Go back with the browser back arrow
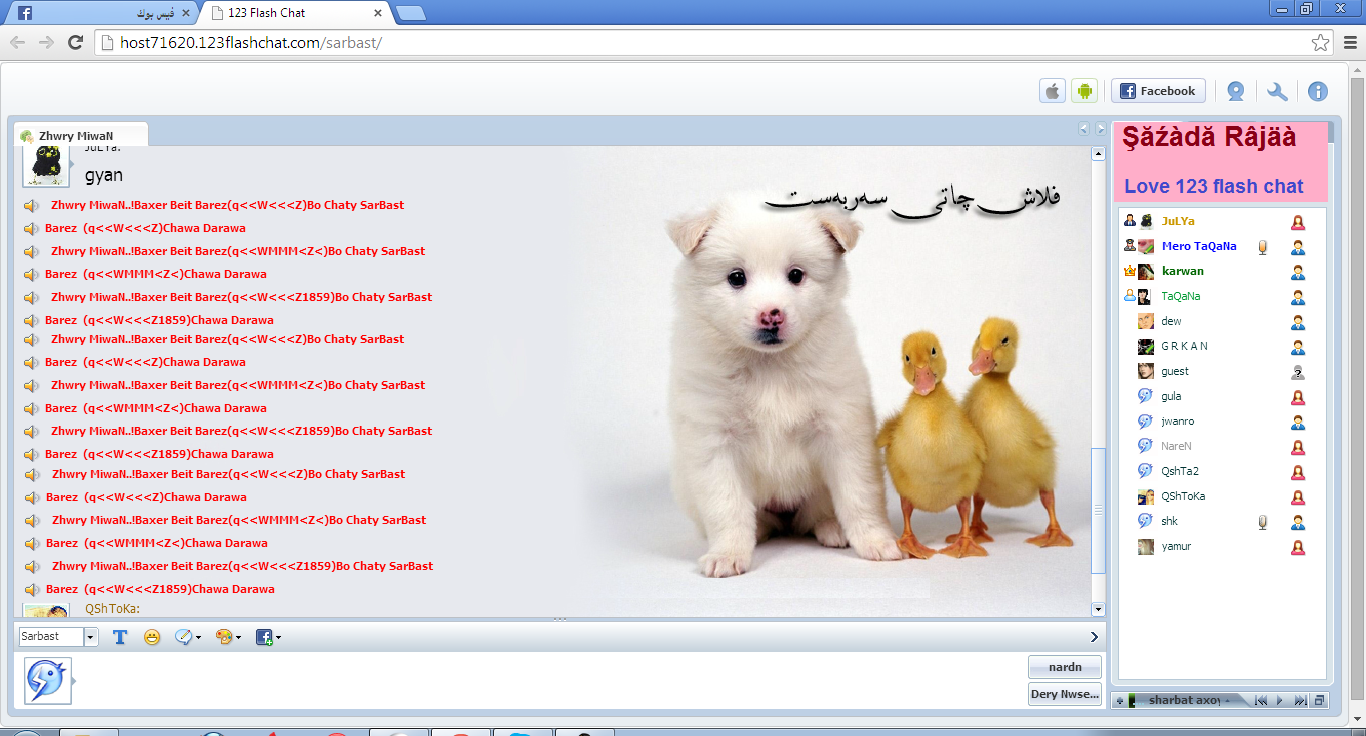Image resolution: width=1366 pixels, height=736 pixels. 17,42
